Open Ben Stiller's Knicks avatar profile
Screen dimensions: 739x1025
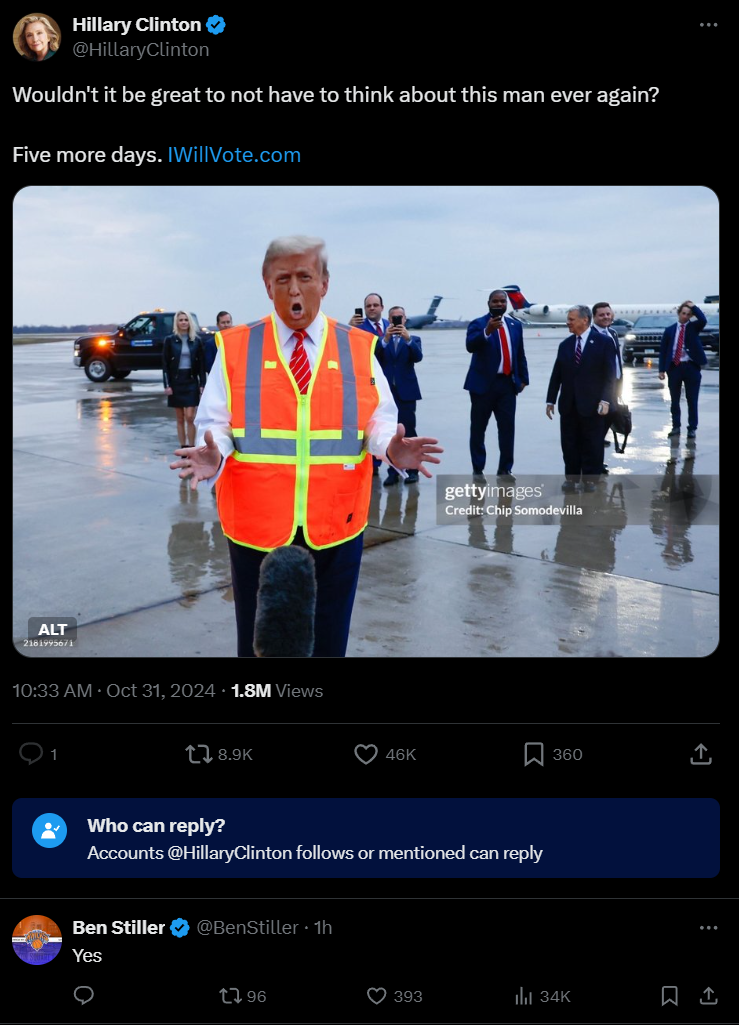[x=37, y=940]
